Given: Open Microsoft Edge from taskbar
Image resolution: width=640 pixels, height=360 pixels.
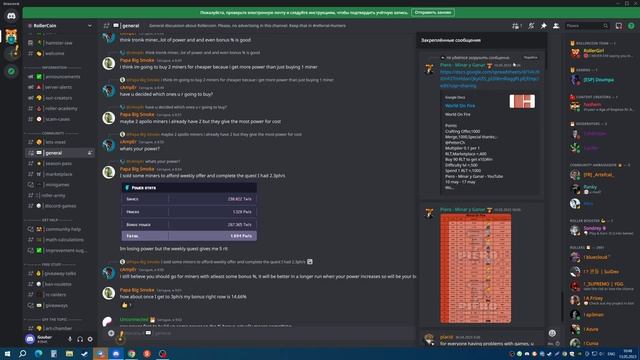Looking at the screenshot, I should click(x=38, y=353).
